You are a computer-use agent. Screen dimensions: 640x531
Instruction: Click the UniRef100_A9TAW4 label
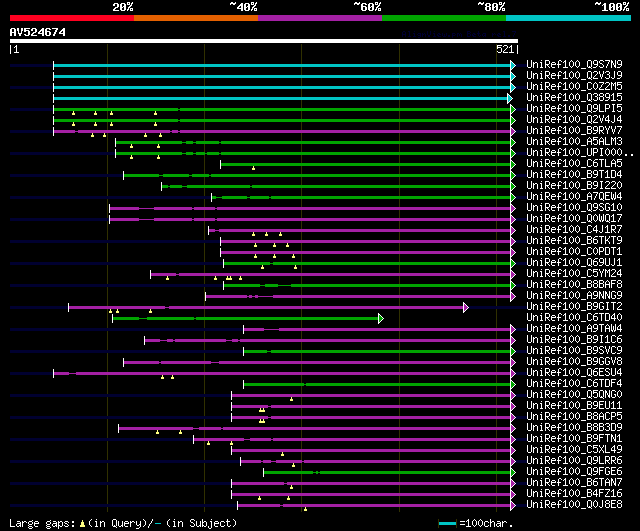pos(574,329)
